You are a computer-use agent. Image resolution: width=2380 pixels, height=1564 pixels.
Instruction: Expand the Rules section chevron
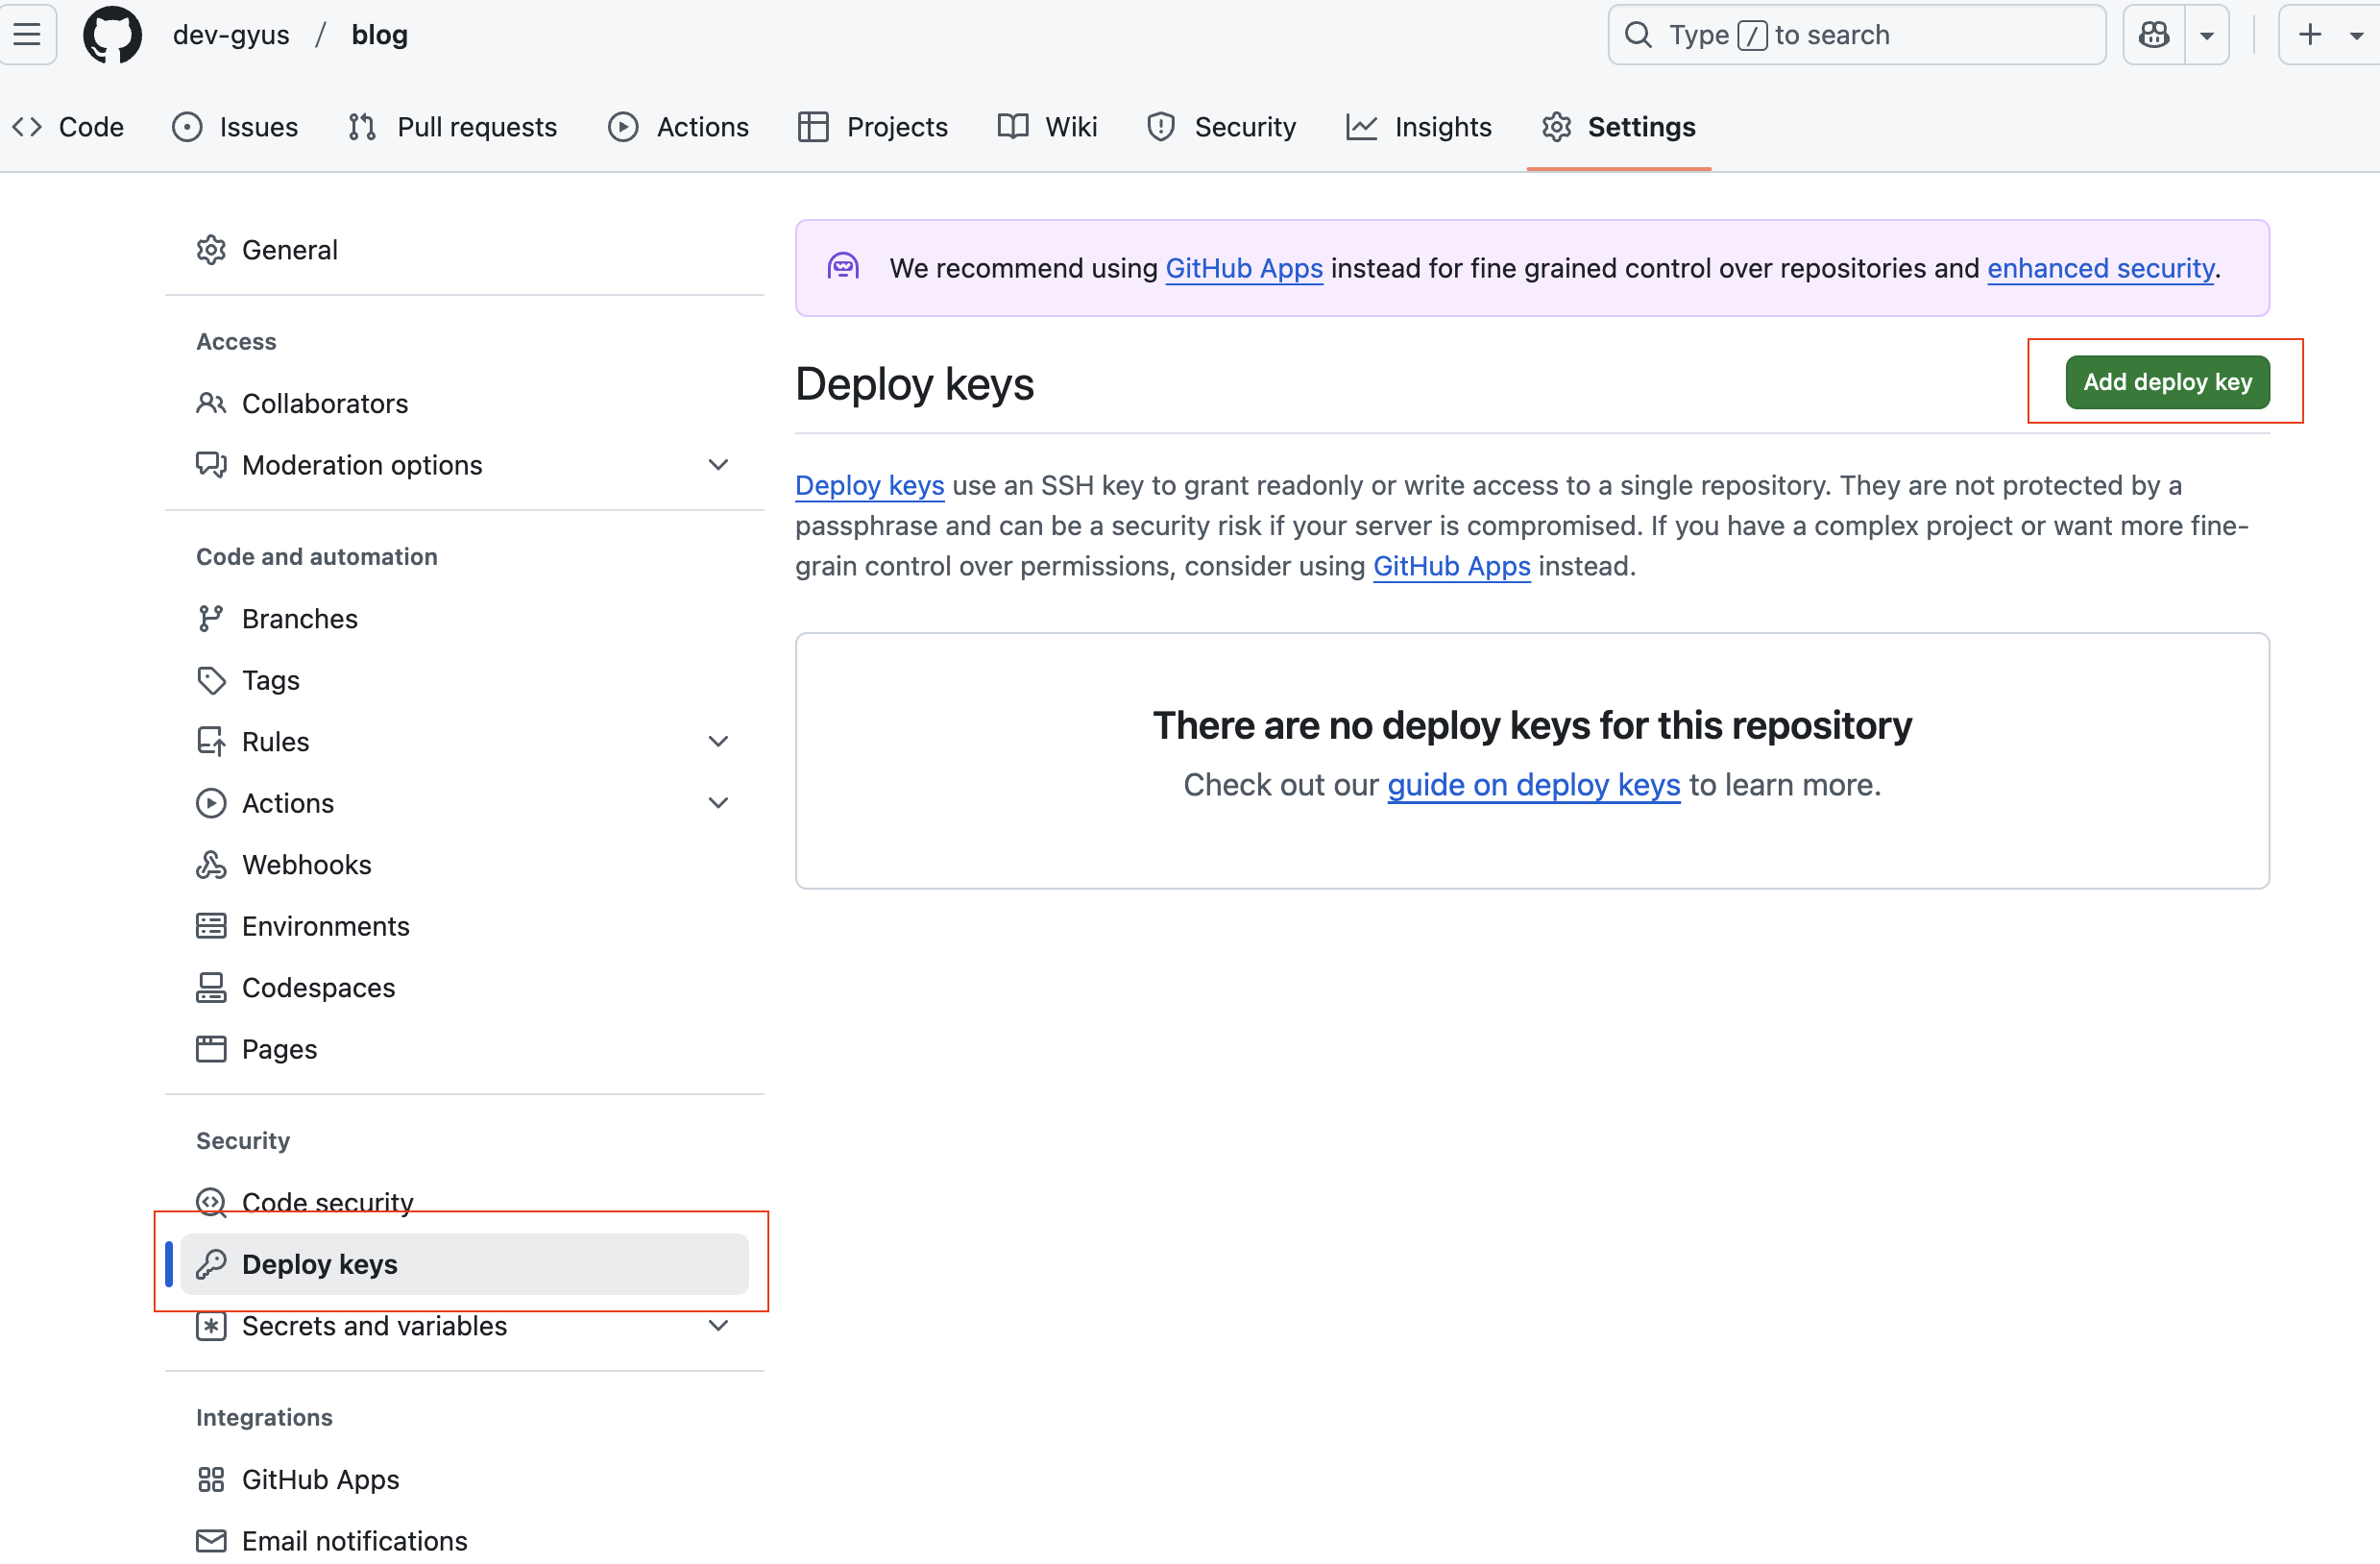pos(717,741)
